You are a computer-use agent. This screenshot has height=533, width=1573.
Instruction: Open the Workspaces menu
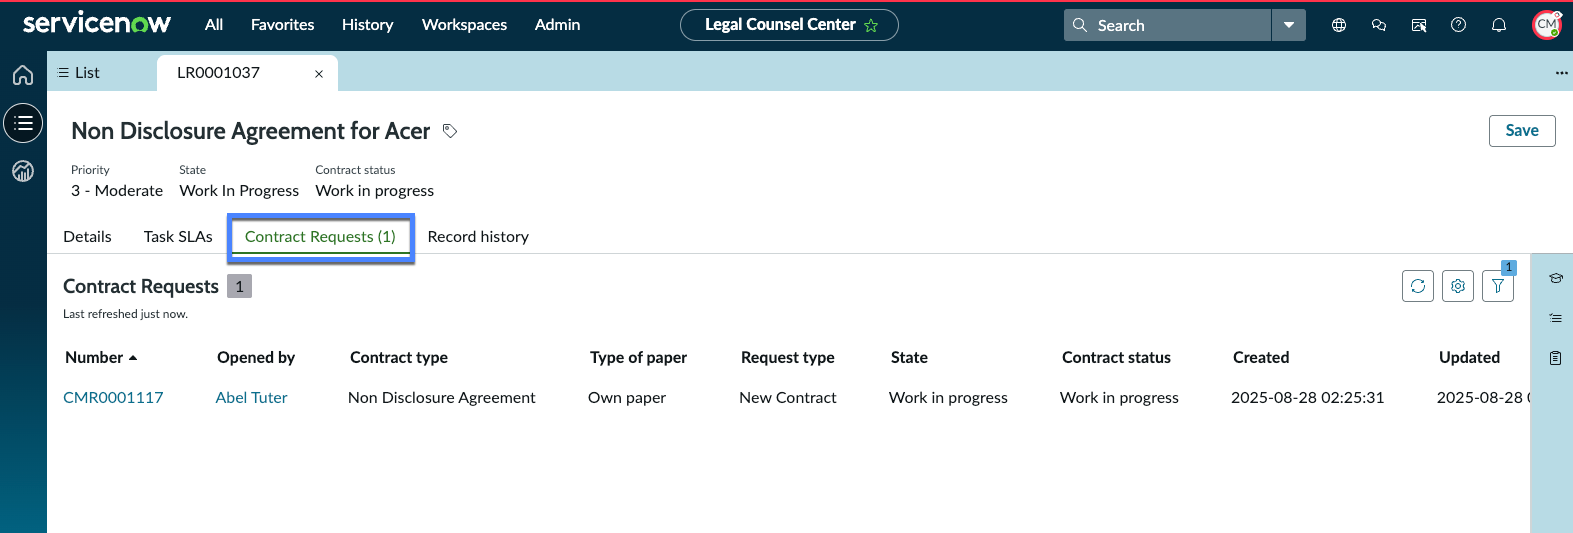click(x=464, y=25)
